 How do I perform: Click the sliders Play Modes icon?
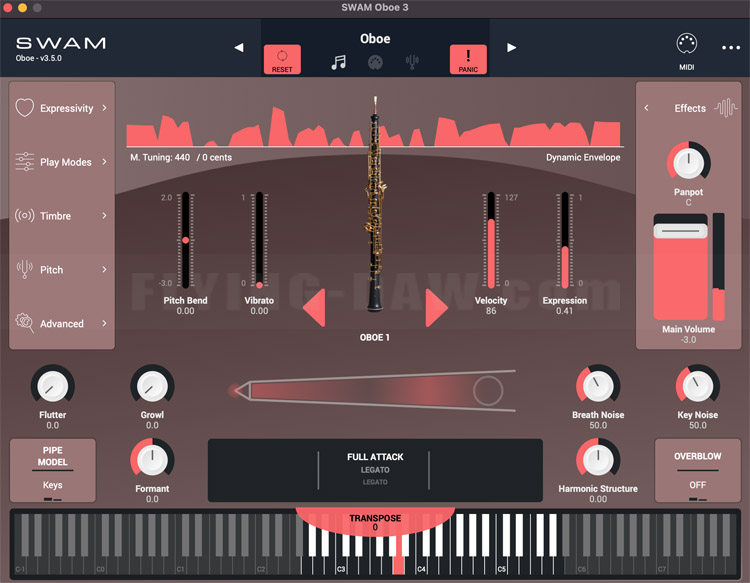pyautogui.click(x=24, y=162)
